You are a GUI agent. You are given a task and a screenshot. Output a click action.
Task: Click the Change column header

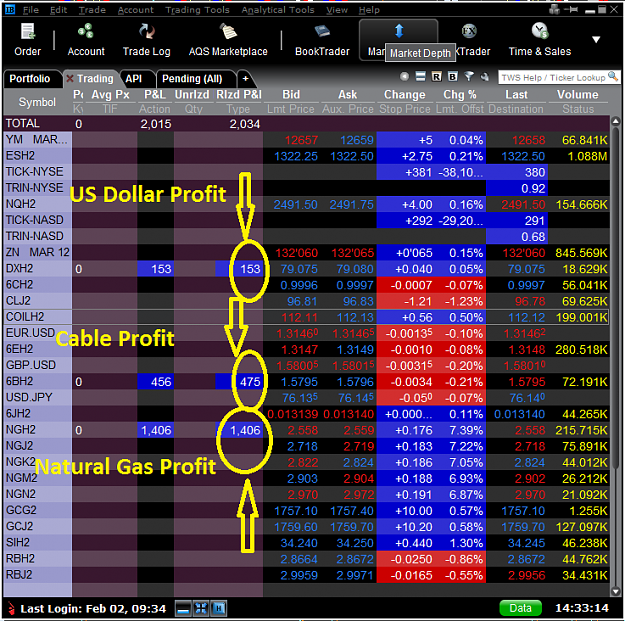pos(405,95)
